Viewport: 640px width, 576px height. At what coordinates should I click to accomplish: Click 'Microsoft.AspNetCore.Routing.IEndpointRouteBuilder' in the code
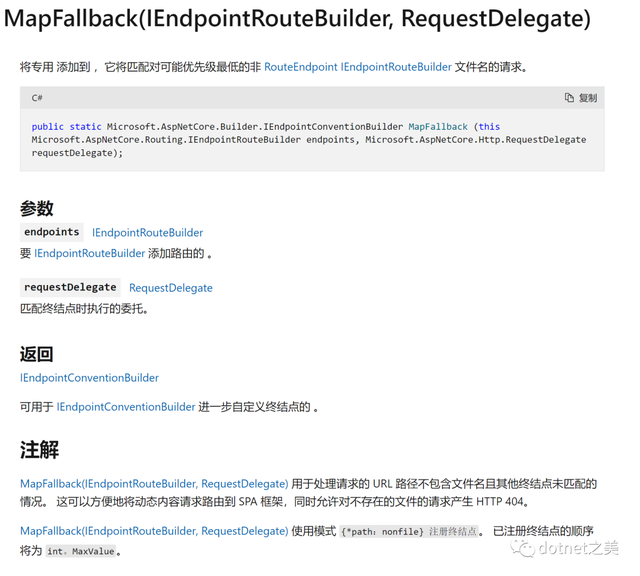166,140
